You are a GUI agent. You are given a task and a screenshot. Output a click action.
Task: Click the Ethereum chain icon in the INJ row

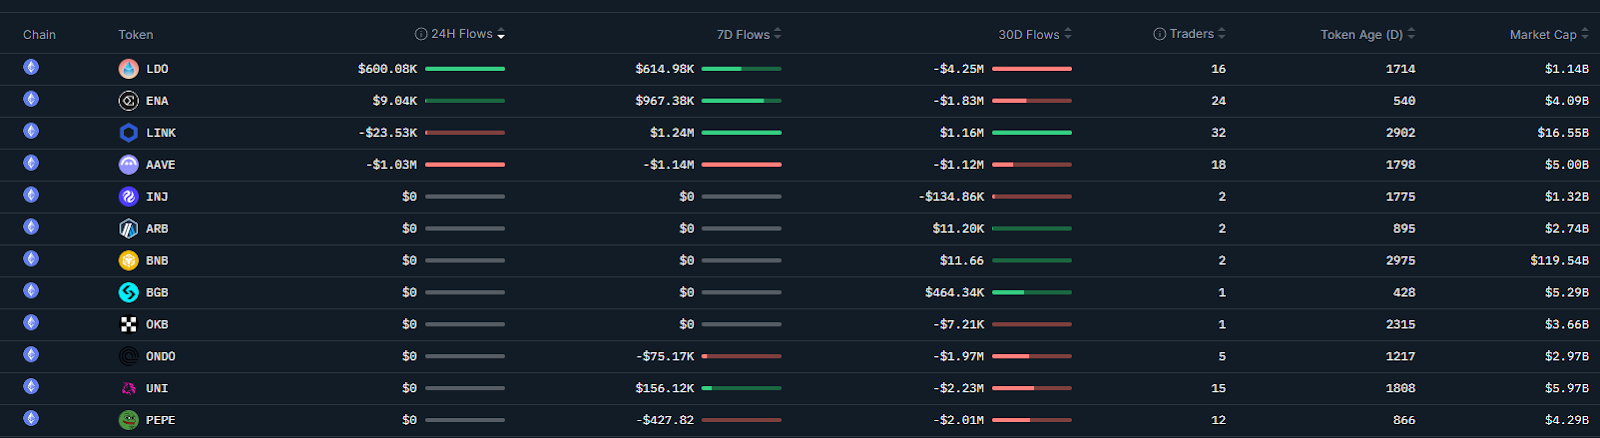(x=31, y=195)
